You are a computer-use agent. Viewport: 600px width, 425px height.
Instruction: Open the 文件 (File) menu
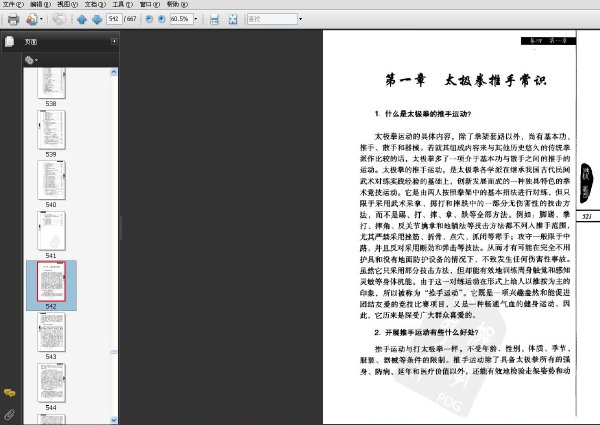(13, 4)
